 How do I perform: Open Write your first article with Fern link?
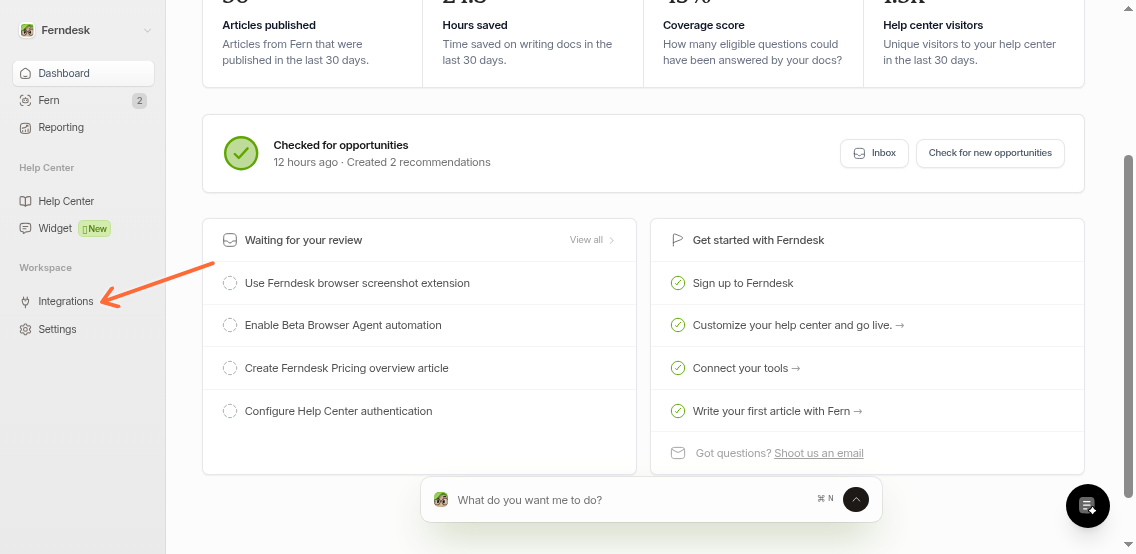click(777, 411)
